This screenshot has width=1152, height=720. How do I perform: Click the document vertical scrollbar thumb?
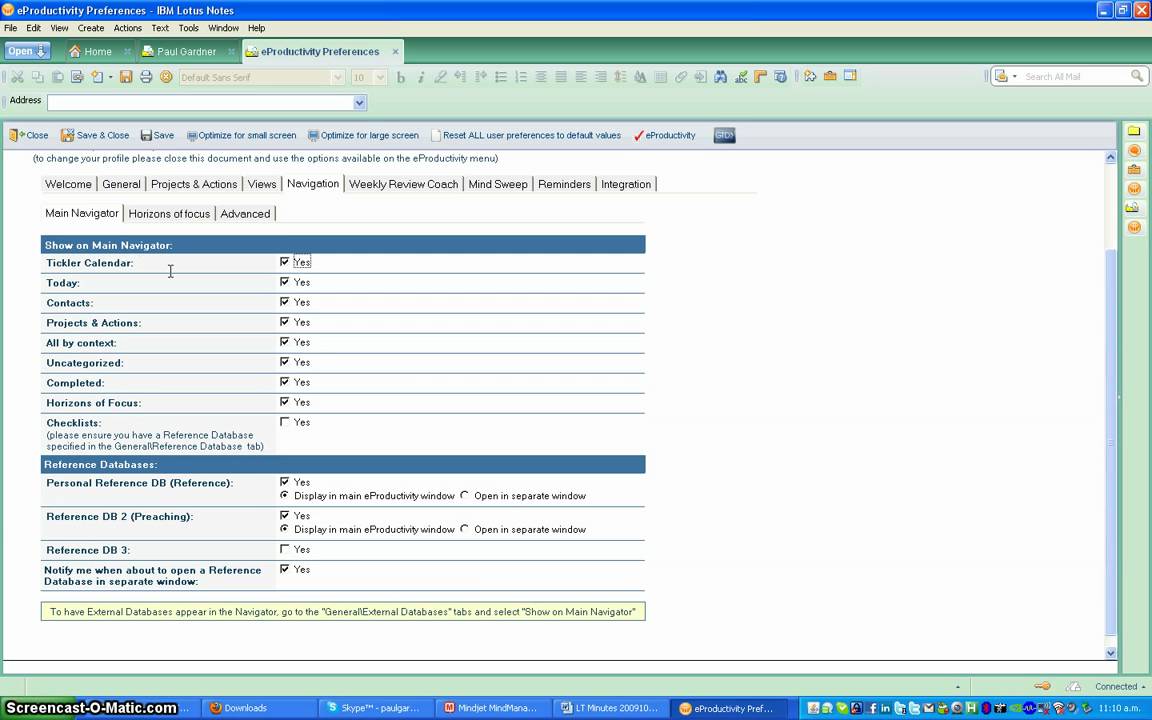(1111, 442)
